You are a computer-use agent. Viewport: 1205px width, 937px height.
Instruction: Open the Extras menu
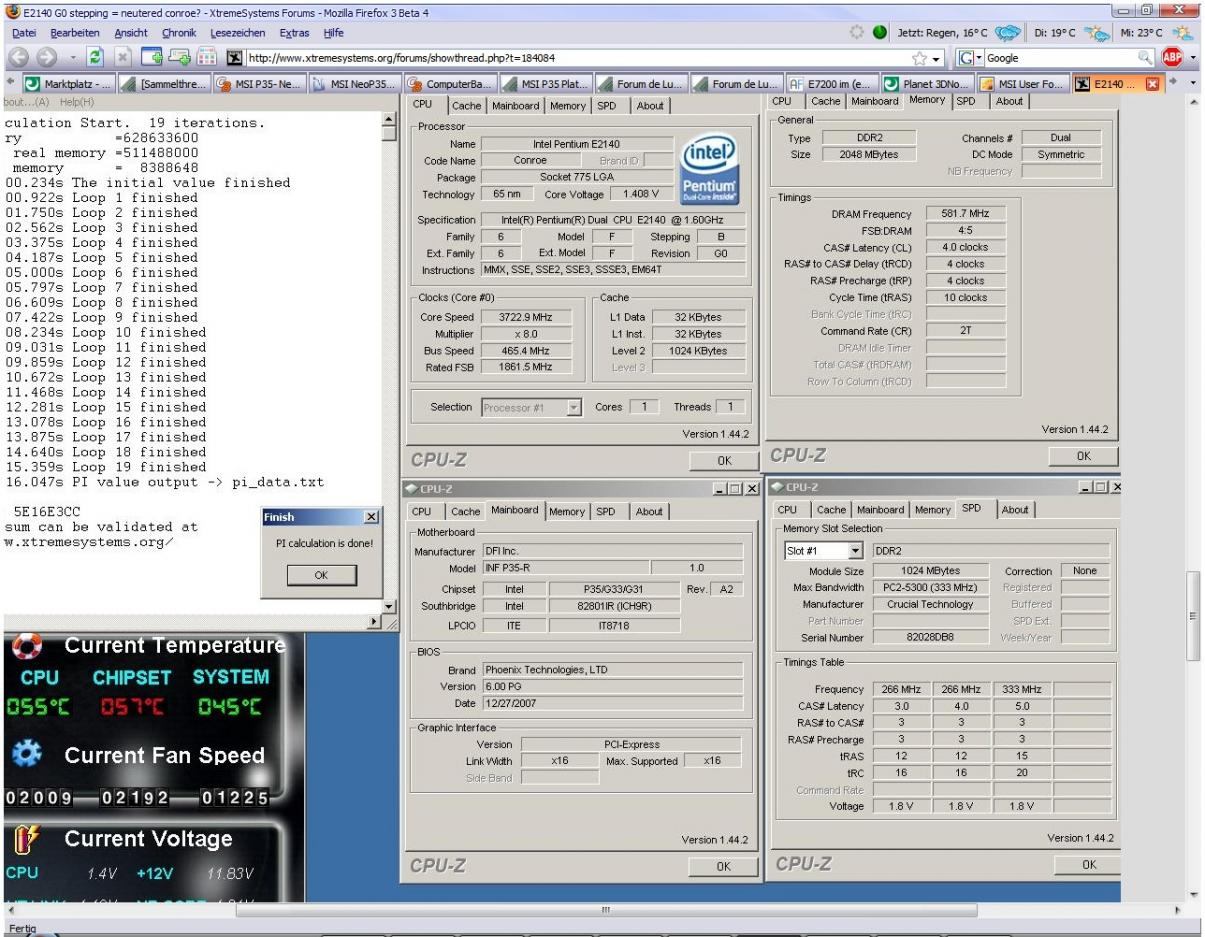click(x=294, y=33)
